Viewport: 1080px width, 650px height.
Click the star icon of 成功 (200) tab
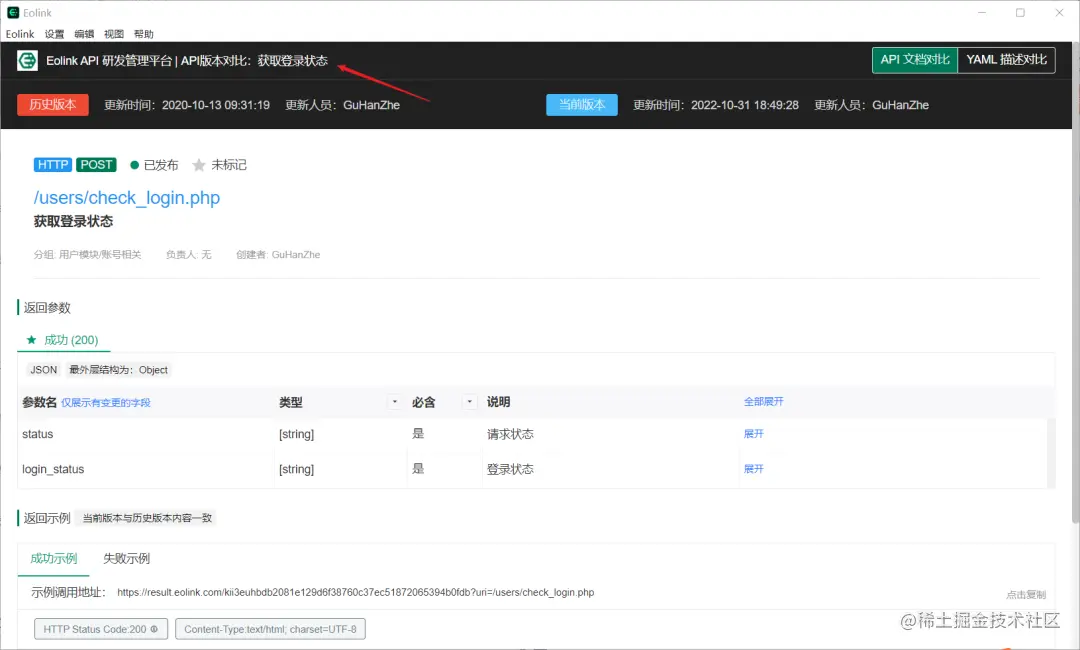point(31,339)
